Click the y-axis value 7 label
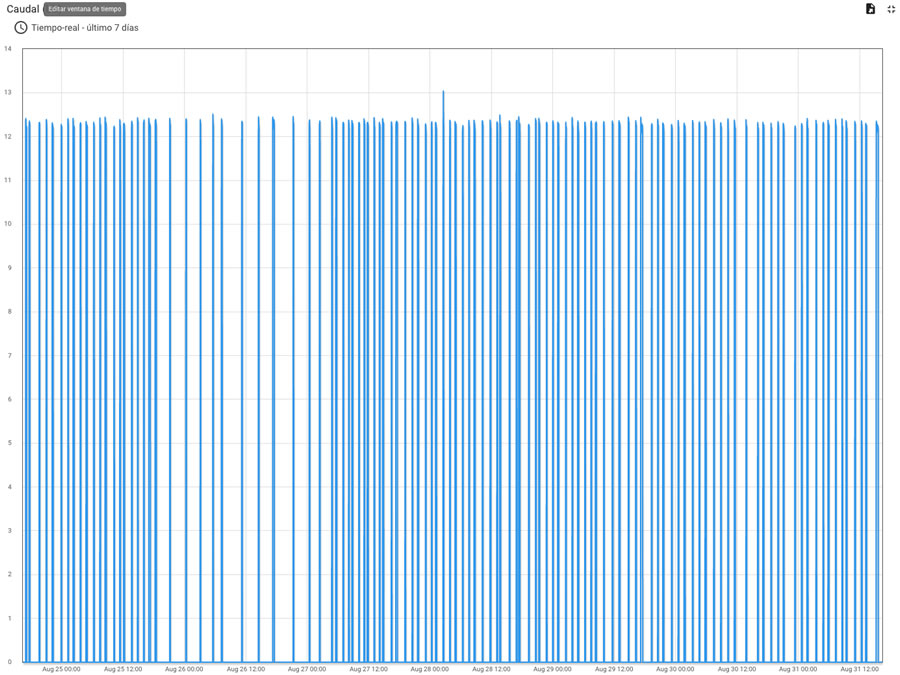The height and width of the screenshot is (675, 900). tap(9, 356)
